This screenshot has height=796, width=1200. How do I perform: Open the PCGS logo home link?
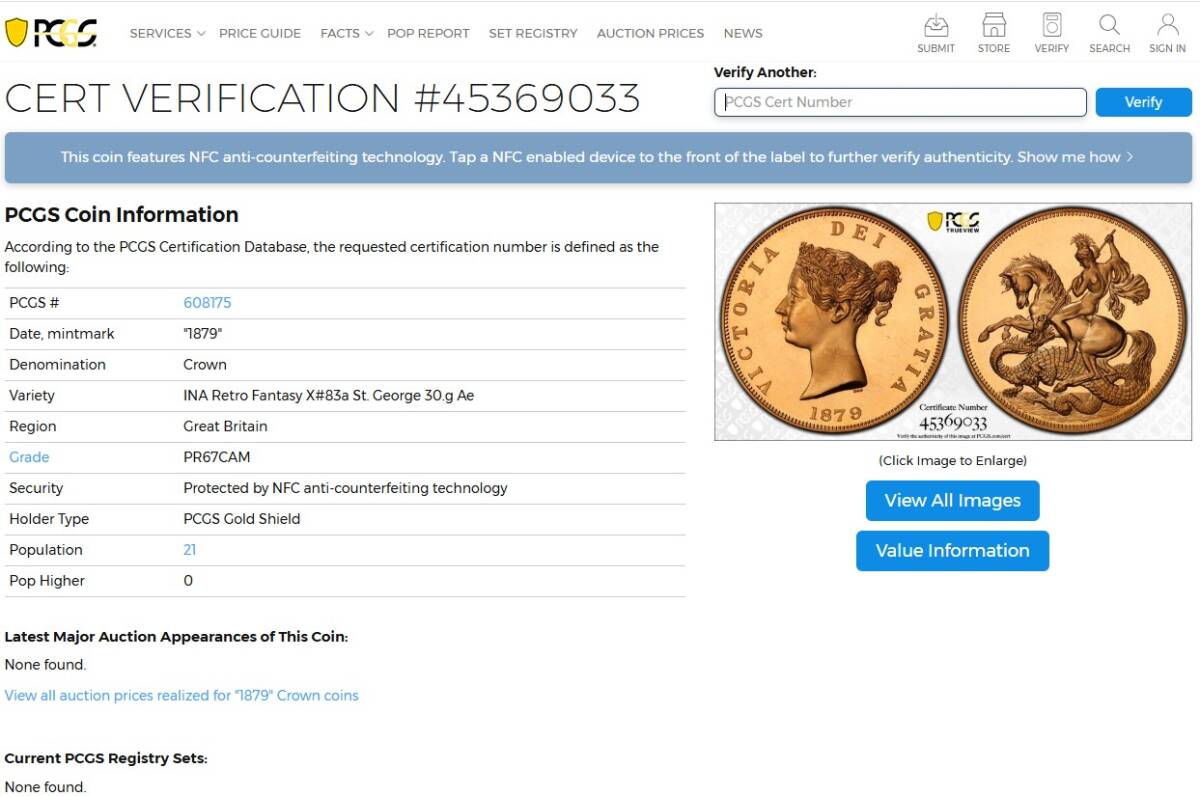[x=51, y=32]
